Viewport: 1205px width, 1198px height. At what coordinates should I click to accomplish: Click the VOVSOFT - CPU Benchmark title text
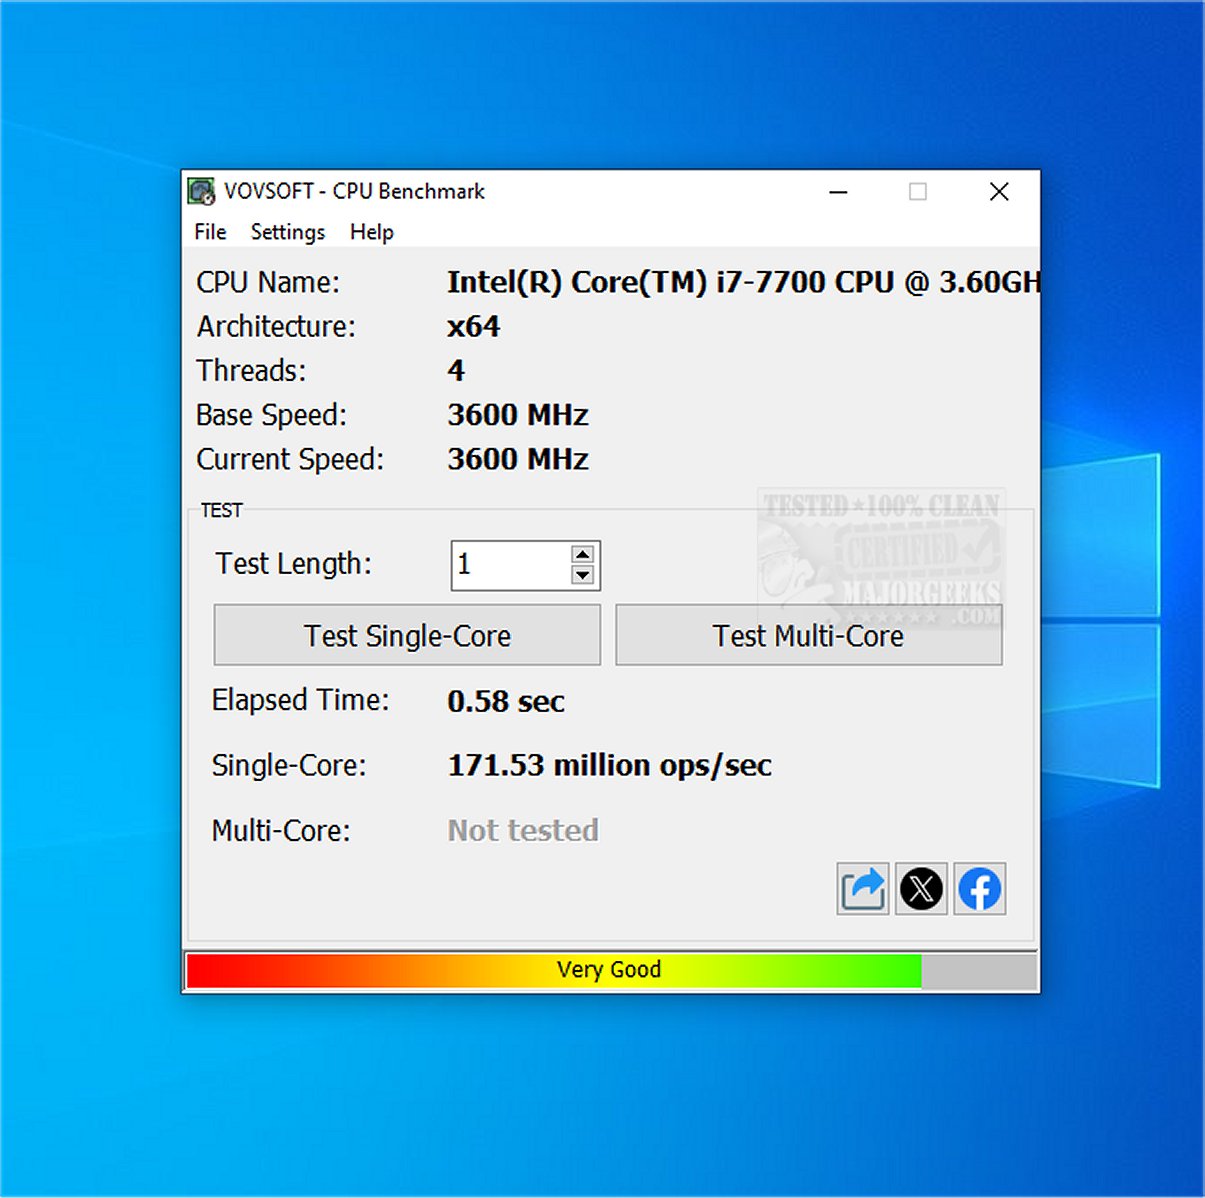(x=354, y=191)
